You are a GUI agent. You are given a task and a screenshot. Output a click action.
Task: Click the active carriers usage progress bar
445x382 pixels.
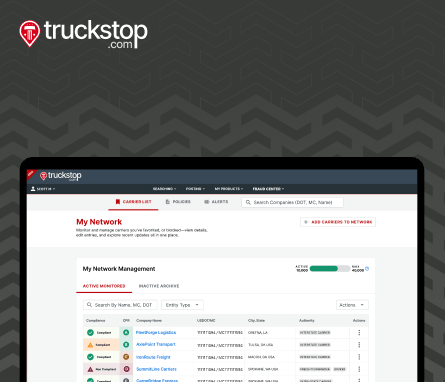(x=330, y=269)
